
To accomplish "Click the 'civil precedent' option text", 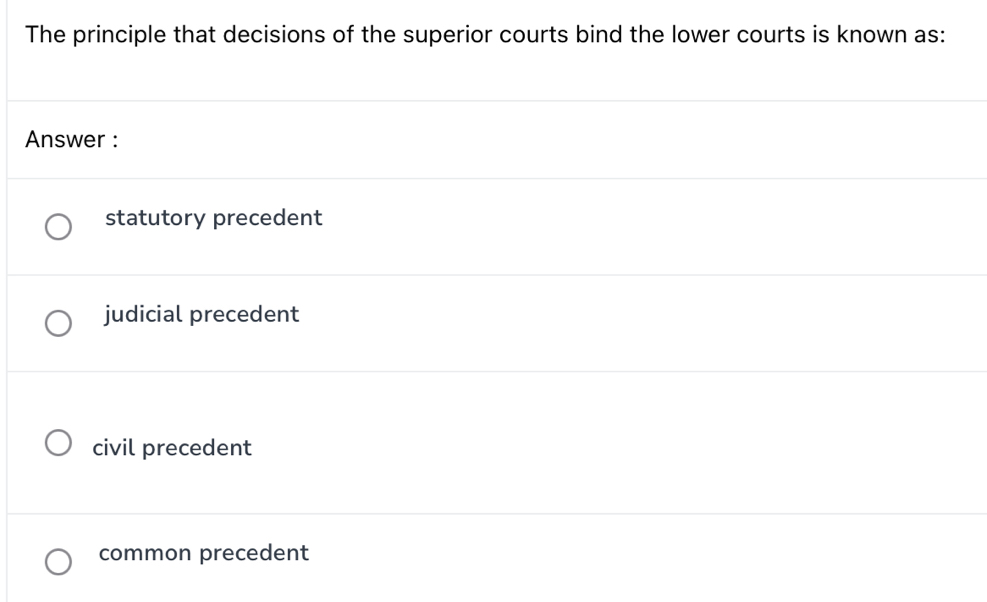I will click(172, 447).
